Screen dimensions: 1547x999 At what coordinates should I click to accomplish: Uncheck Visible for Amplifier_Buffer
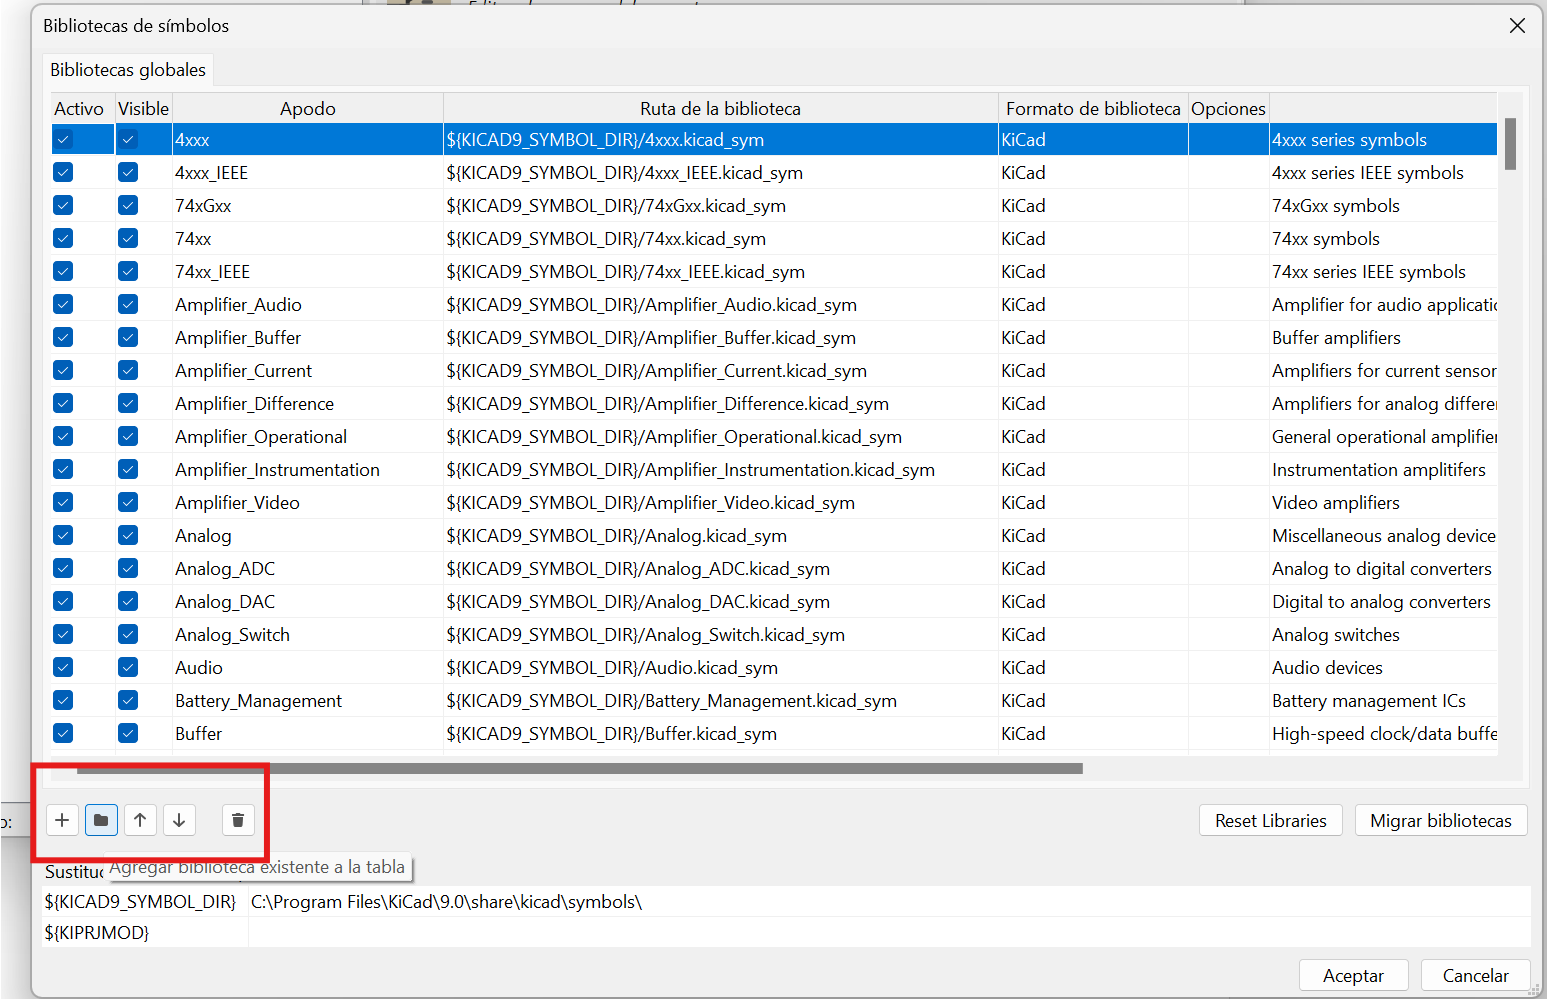pos(128,337)
